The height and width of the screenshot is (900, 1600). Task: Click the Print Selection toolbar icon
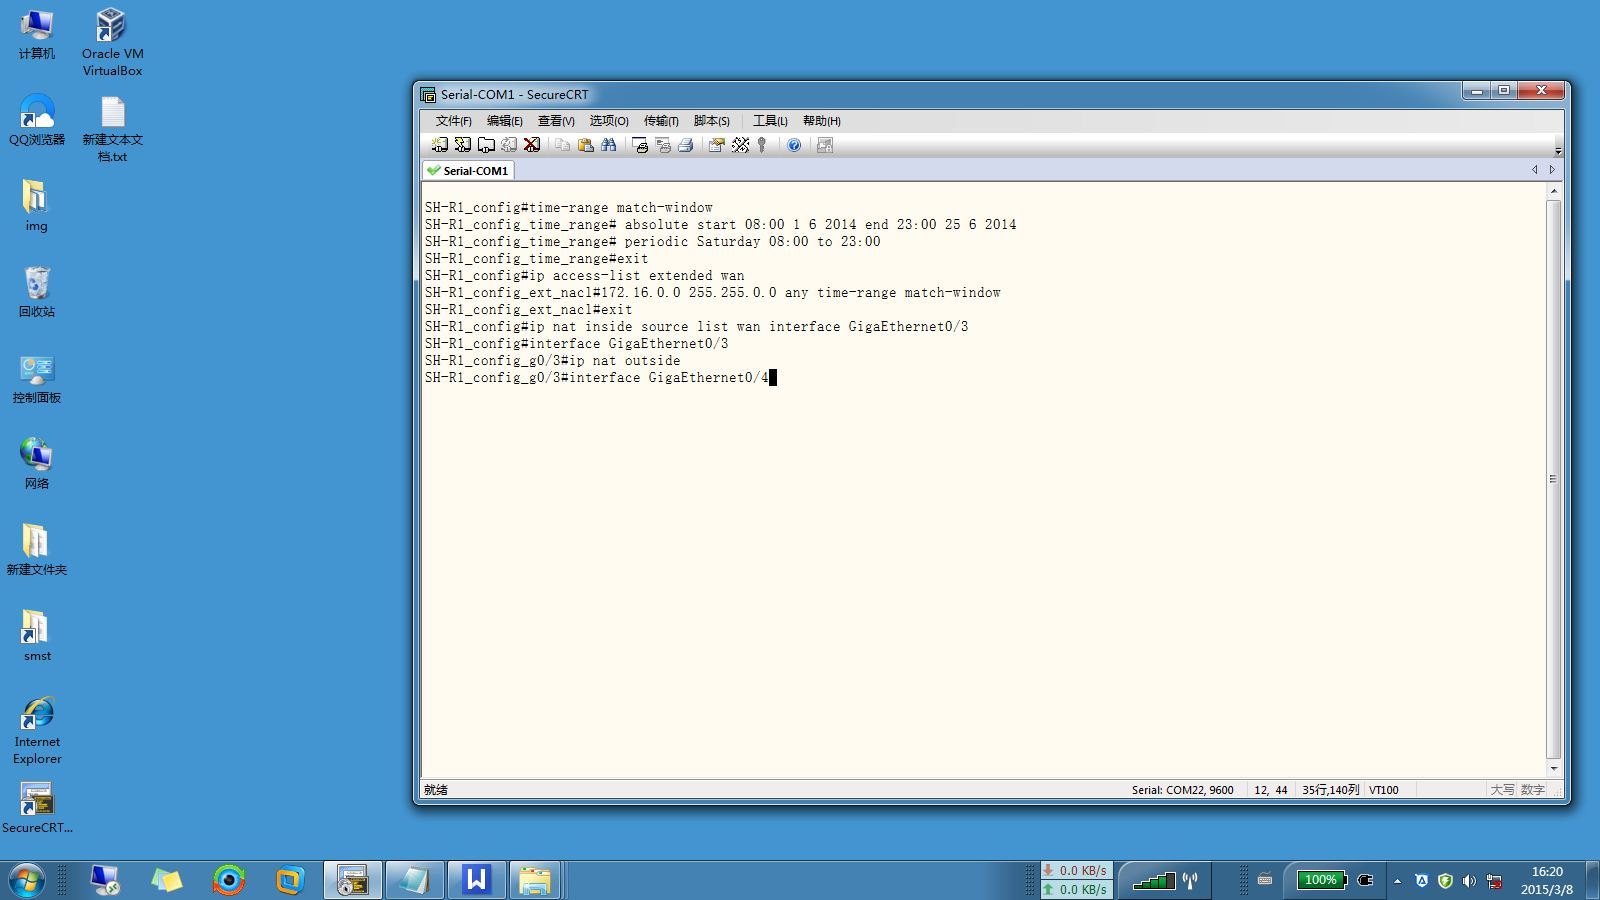pyautogui.click(x=663, y=145)
